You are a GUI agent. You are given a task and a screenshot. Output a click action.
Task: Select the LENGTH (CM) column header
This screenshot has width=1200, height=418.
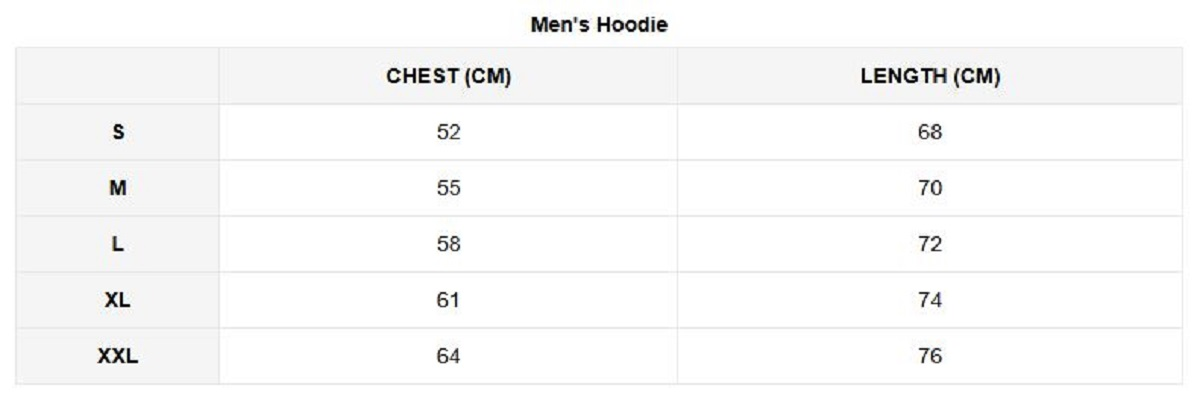coord(930,77)
